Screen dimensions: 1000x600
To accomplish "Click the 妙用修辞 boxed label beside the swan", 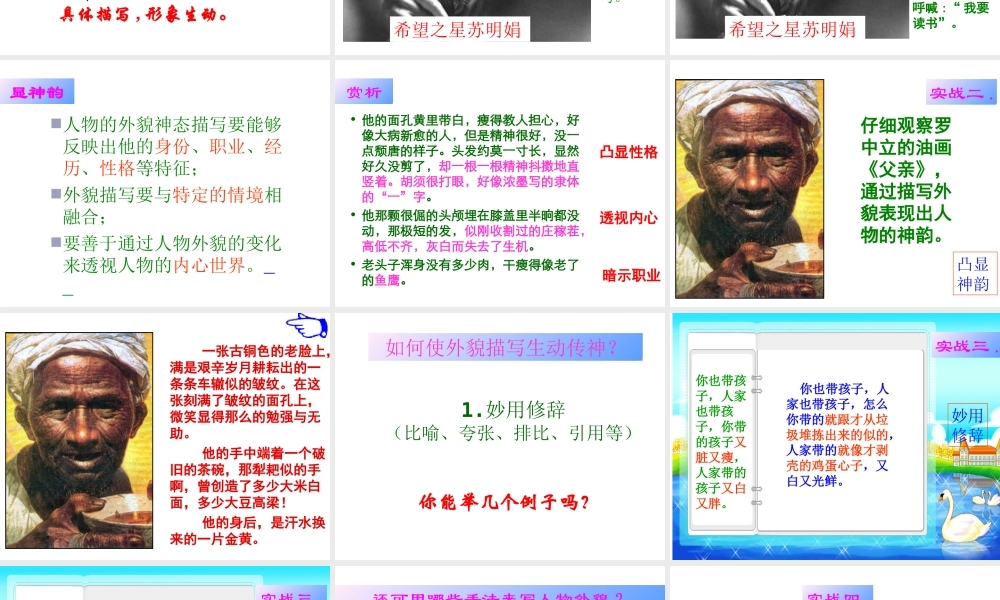I will (967, 425).
